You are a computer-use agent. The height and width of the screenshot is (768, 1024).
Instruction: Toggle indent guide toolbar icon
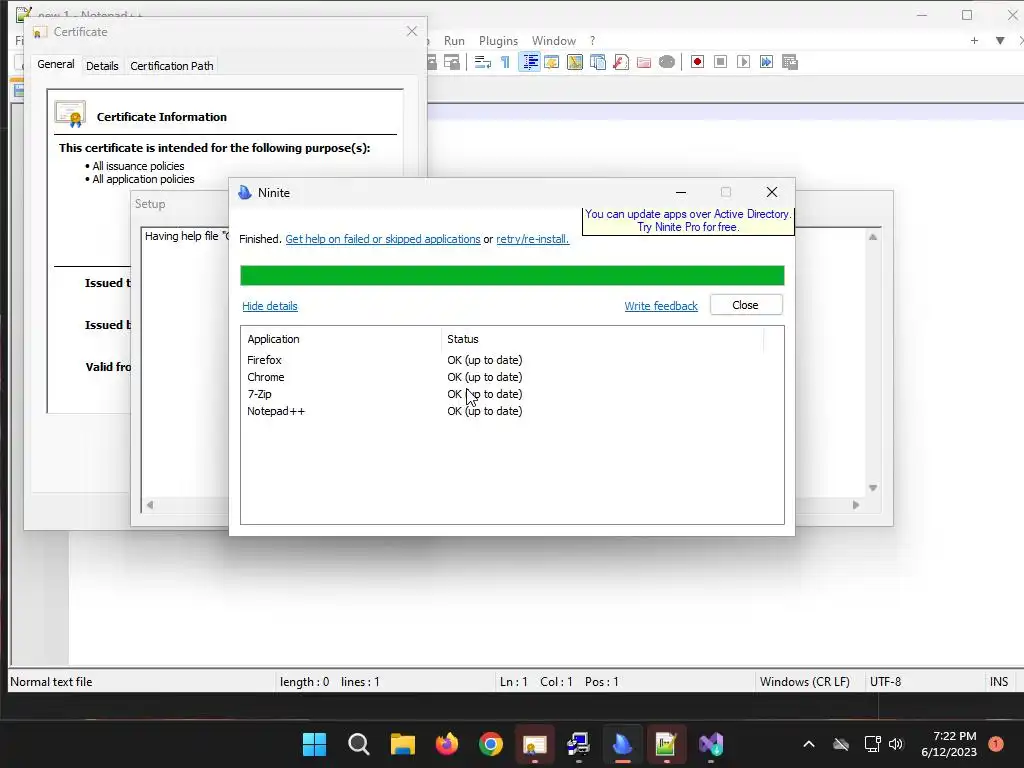tap(530, 62)
